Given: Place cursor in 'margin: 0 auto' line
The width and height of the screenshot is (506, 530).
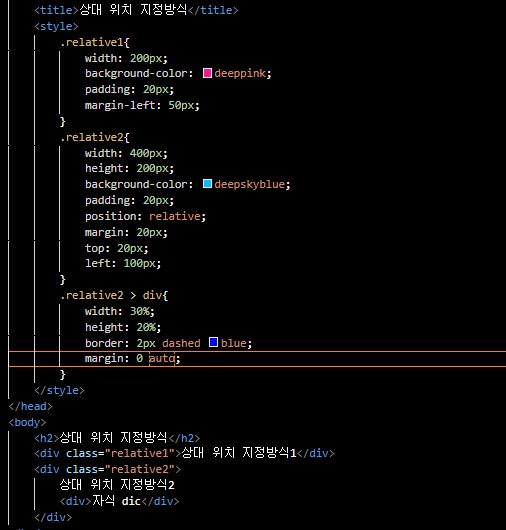Looking at the screenshot, I should [257, 358].
